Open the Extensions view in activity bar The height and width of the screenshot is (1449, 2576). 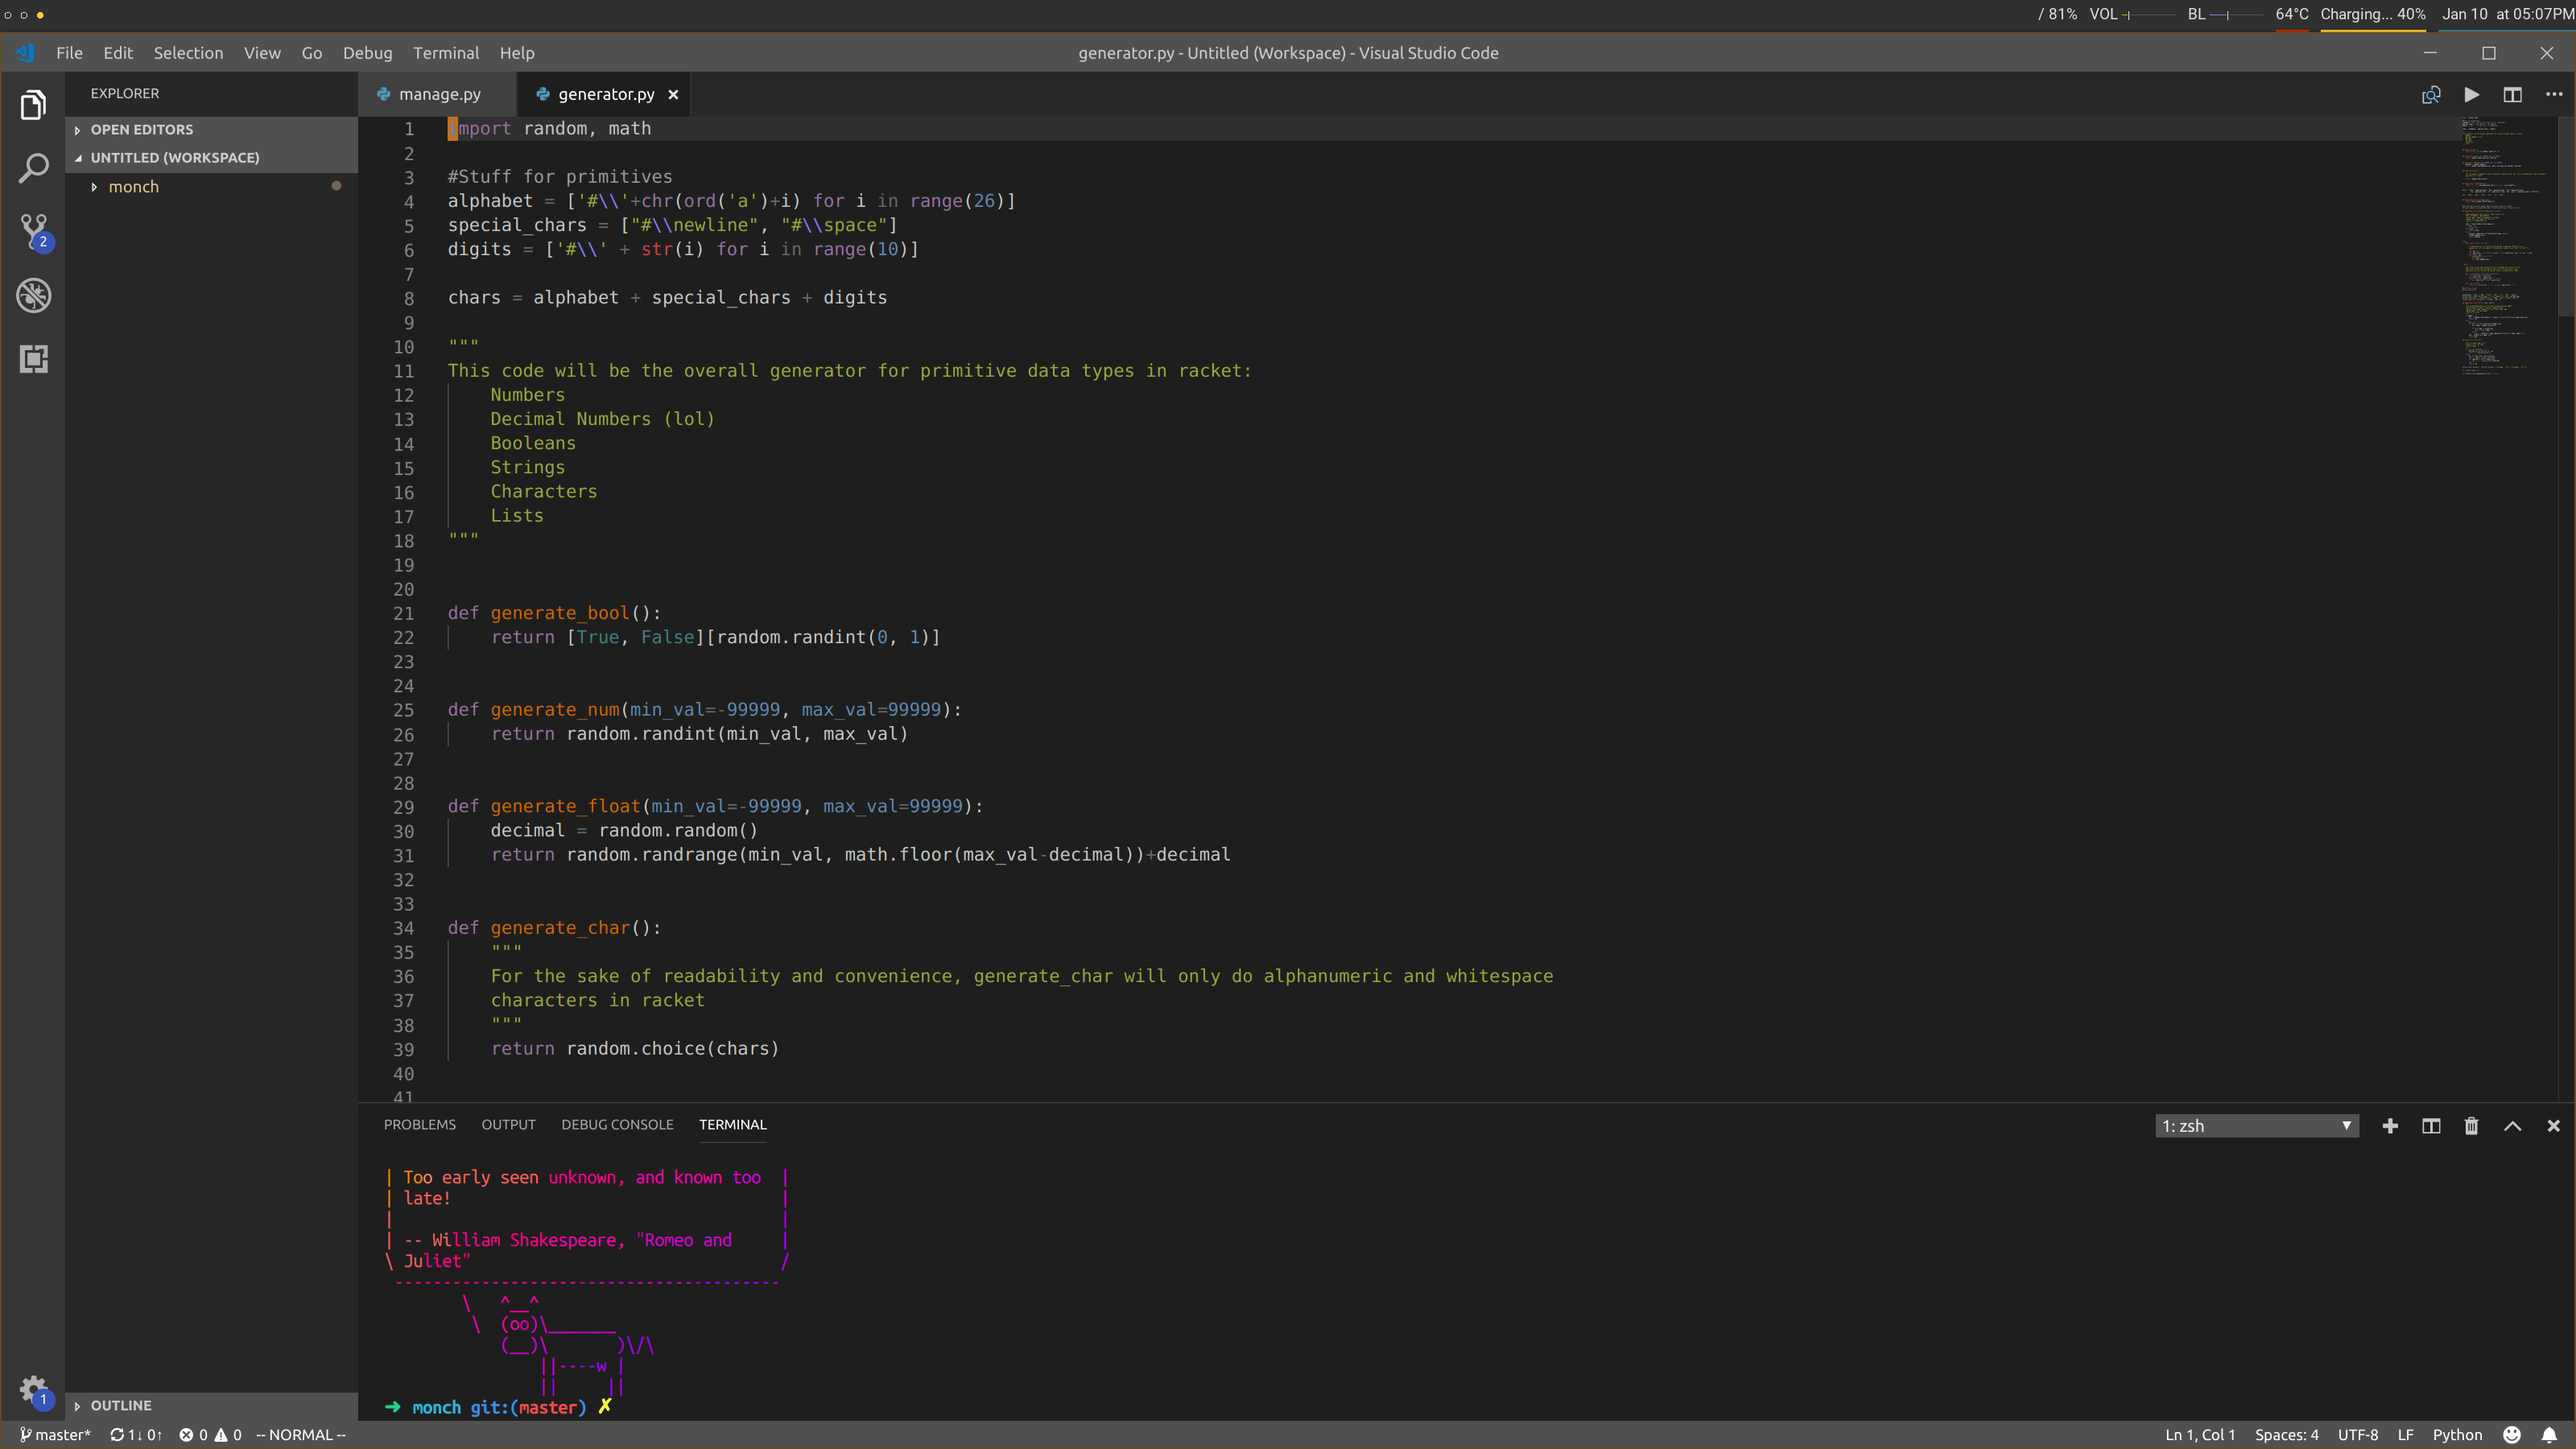(33, 359)
